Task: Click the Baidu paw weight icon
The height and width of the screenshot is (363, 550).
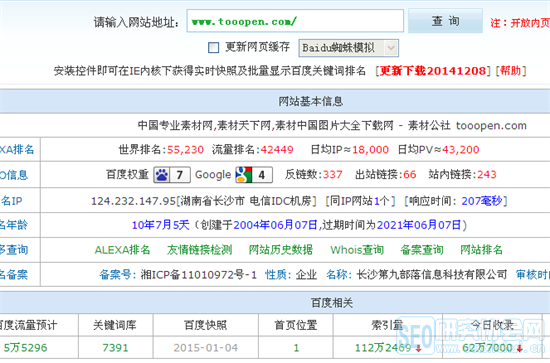Action: [x=162, y=175]
